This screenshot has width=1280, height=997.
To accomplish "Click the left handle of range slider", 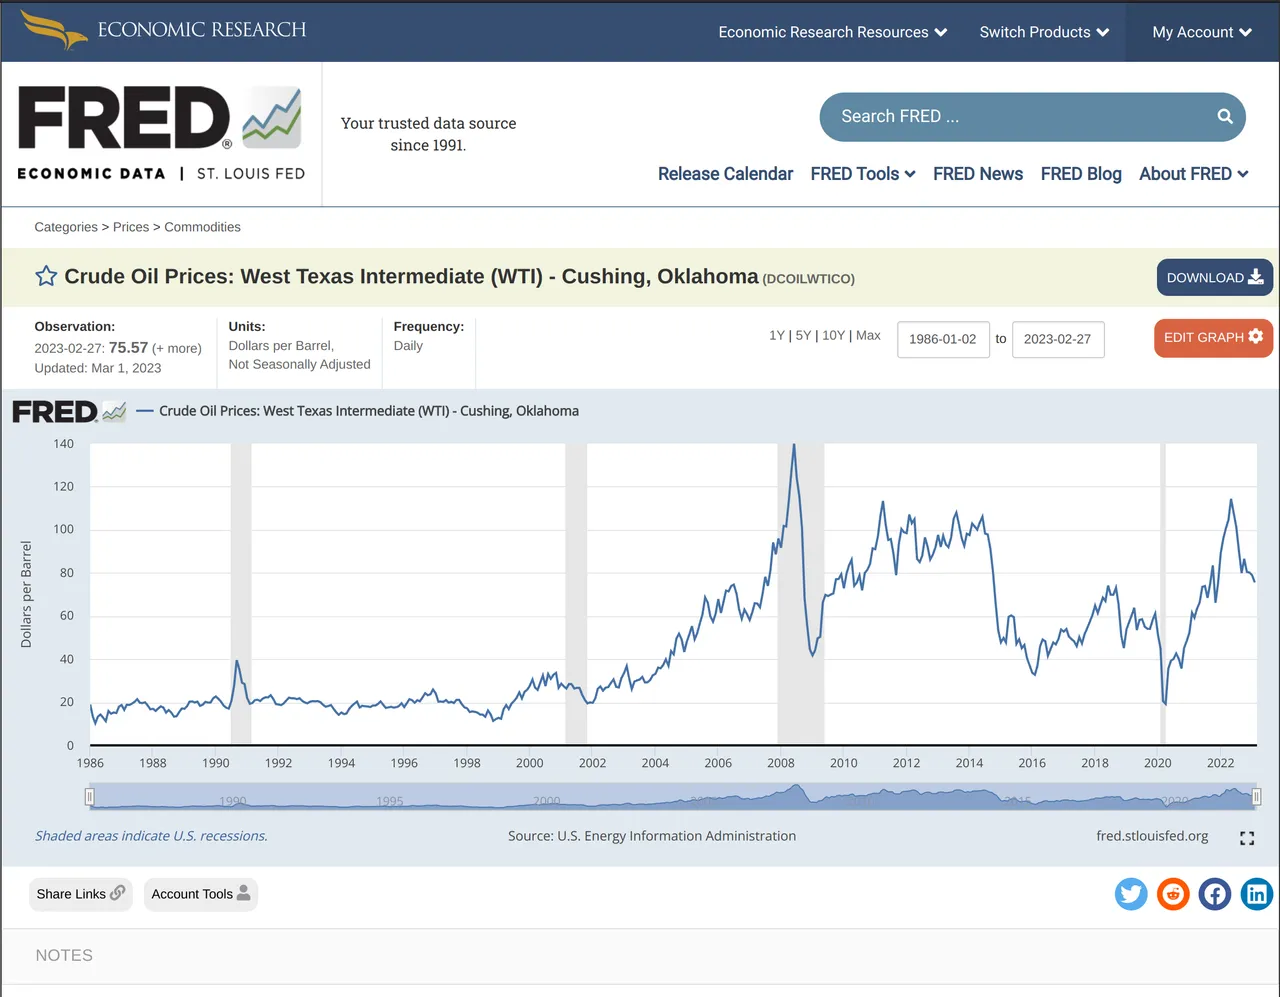I will [x=89, y=797].
